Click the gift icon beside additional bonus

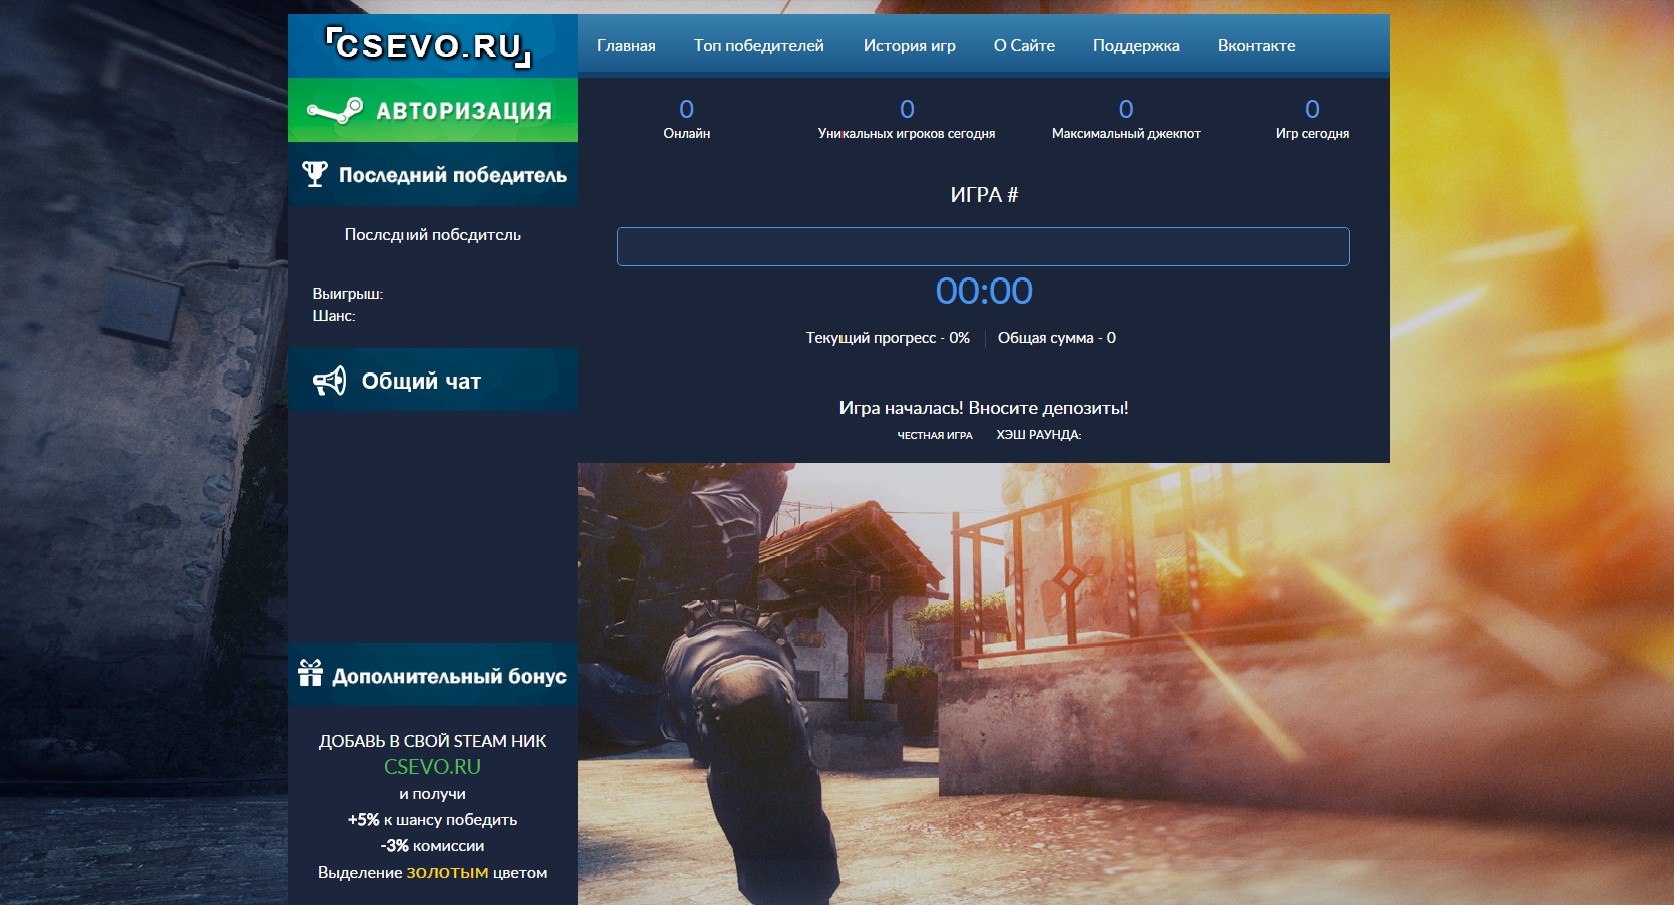[x=311, y=674]
